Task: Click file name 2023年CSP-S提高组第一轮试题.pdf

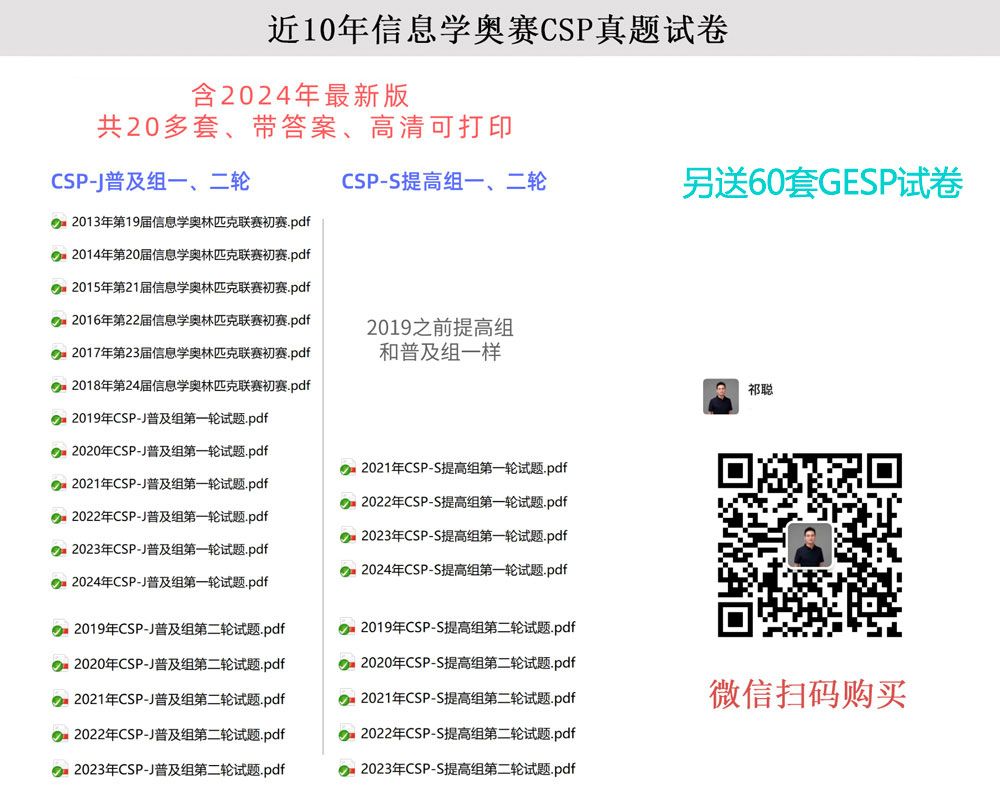Action: (x=464, y=536)
